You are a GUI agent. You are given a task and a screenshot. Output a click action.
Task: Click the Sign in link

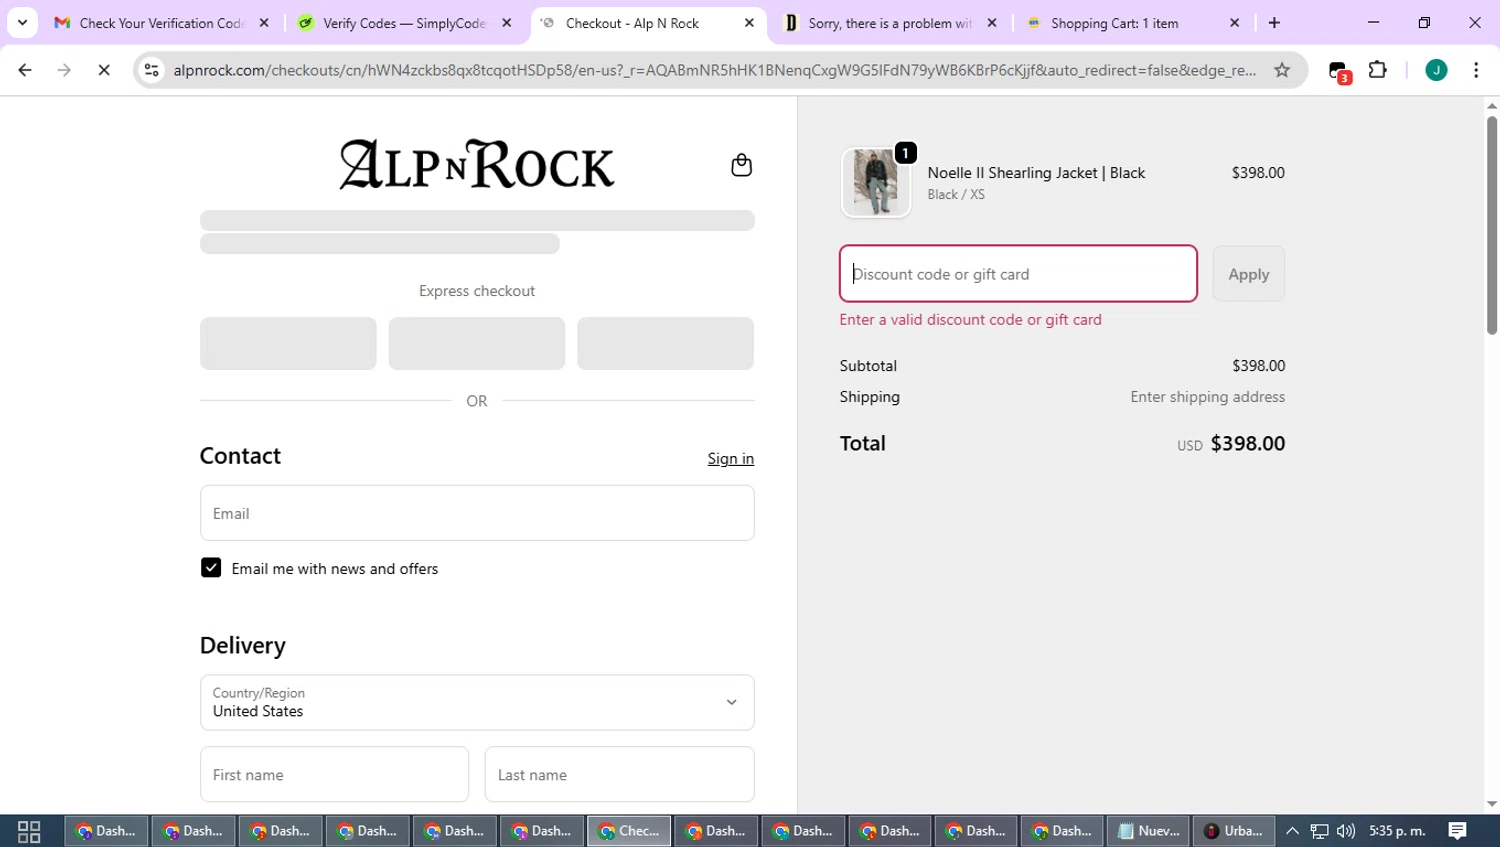tap(731, 458)
